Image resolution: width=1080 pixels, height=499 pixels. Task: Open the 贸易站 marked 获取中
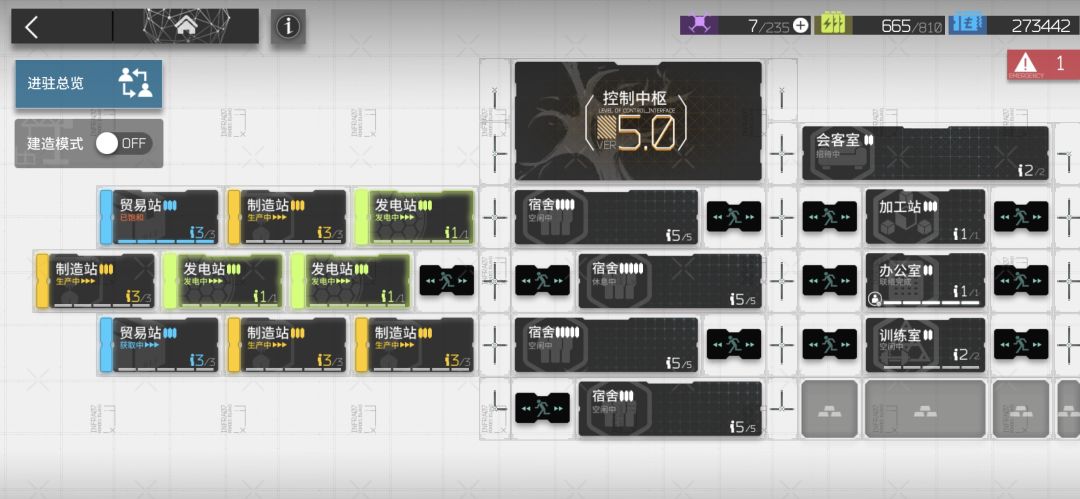click(x=159, y=345)
